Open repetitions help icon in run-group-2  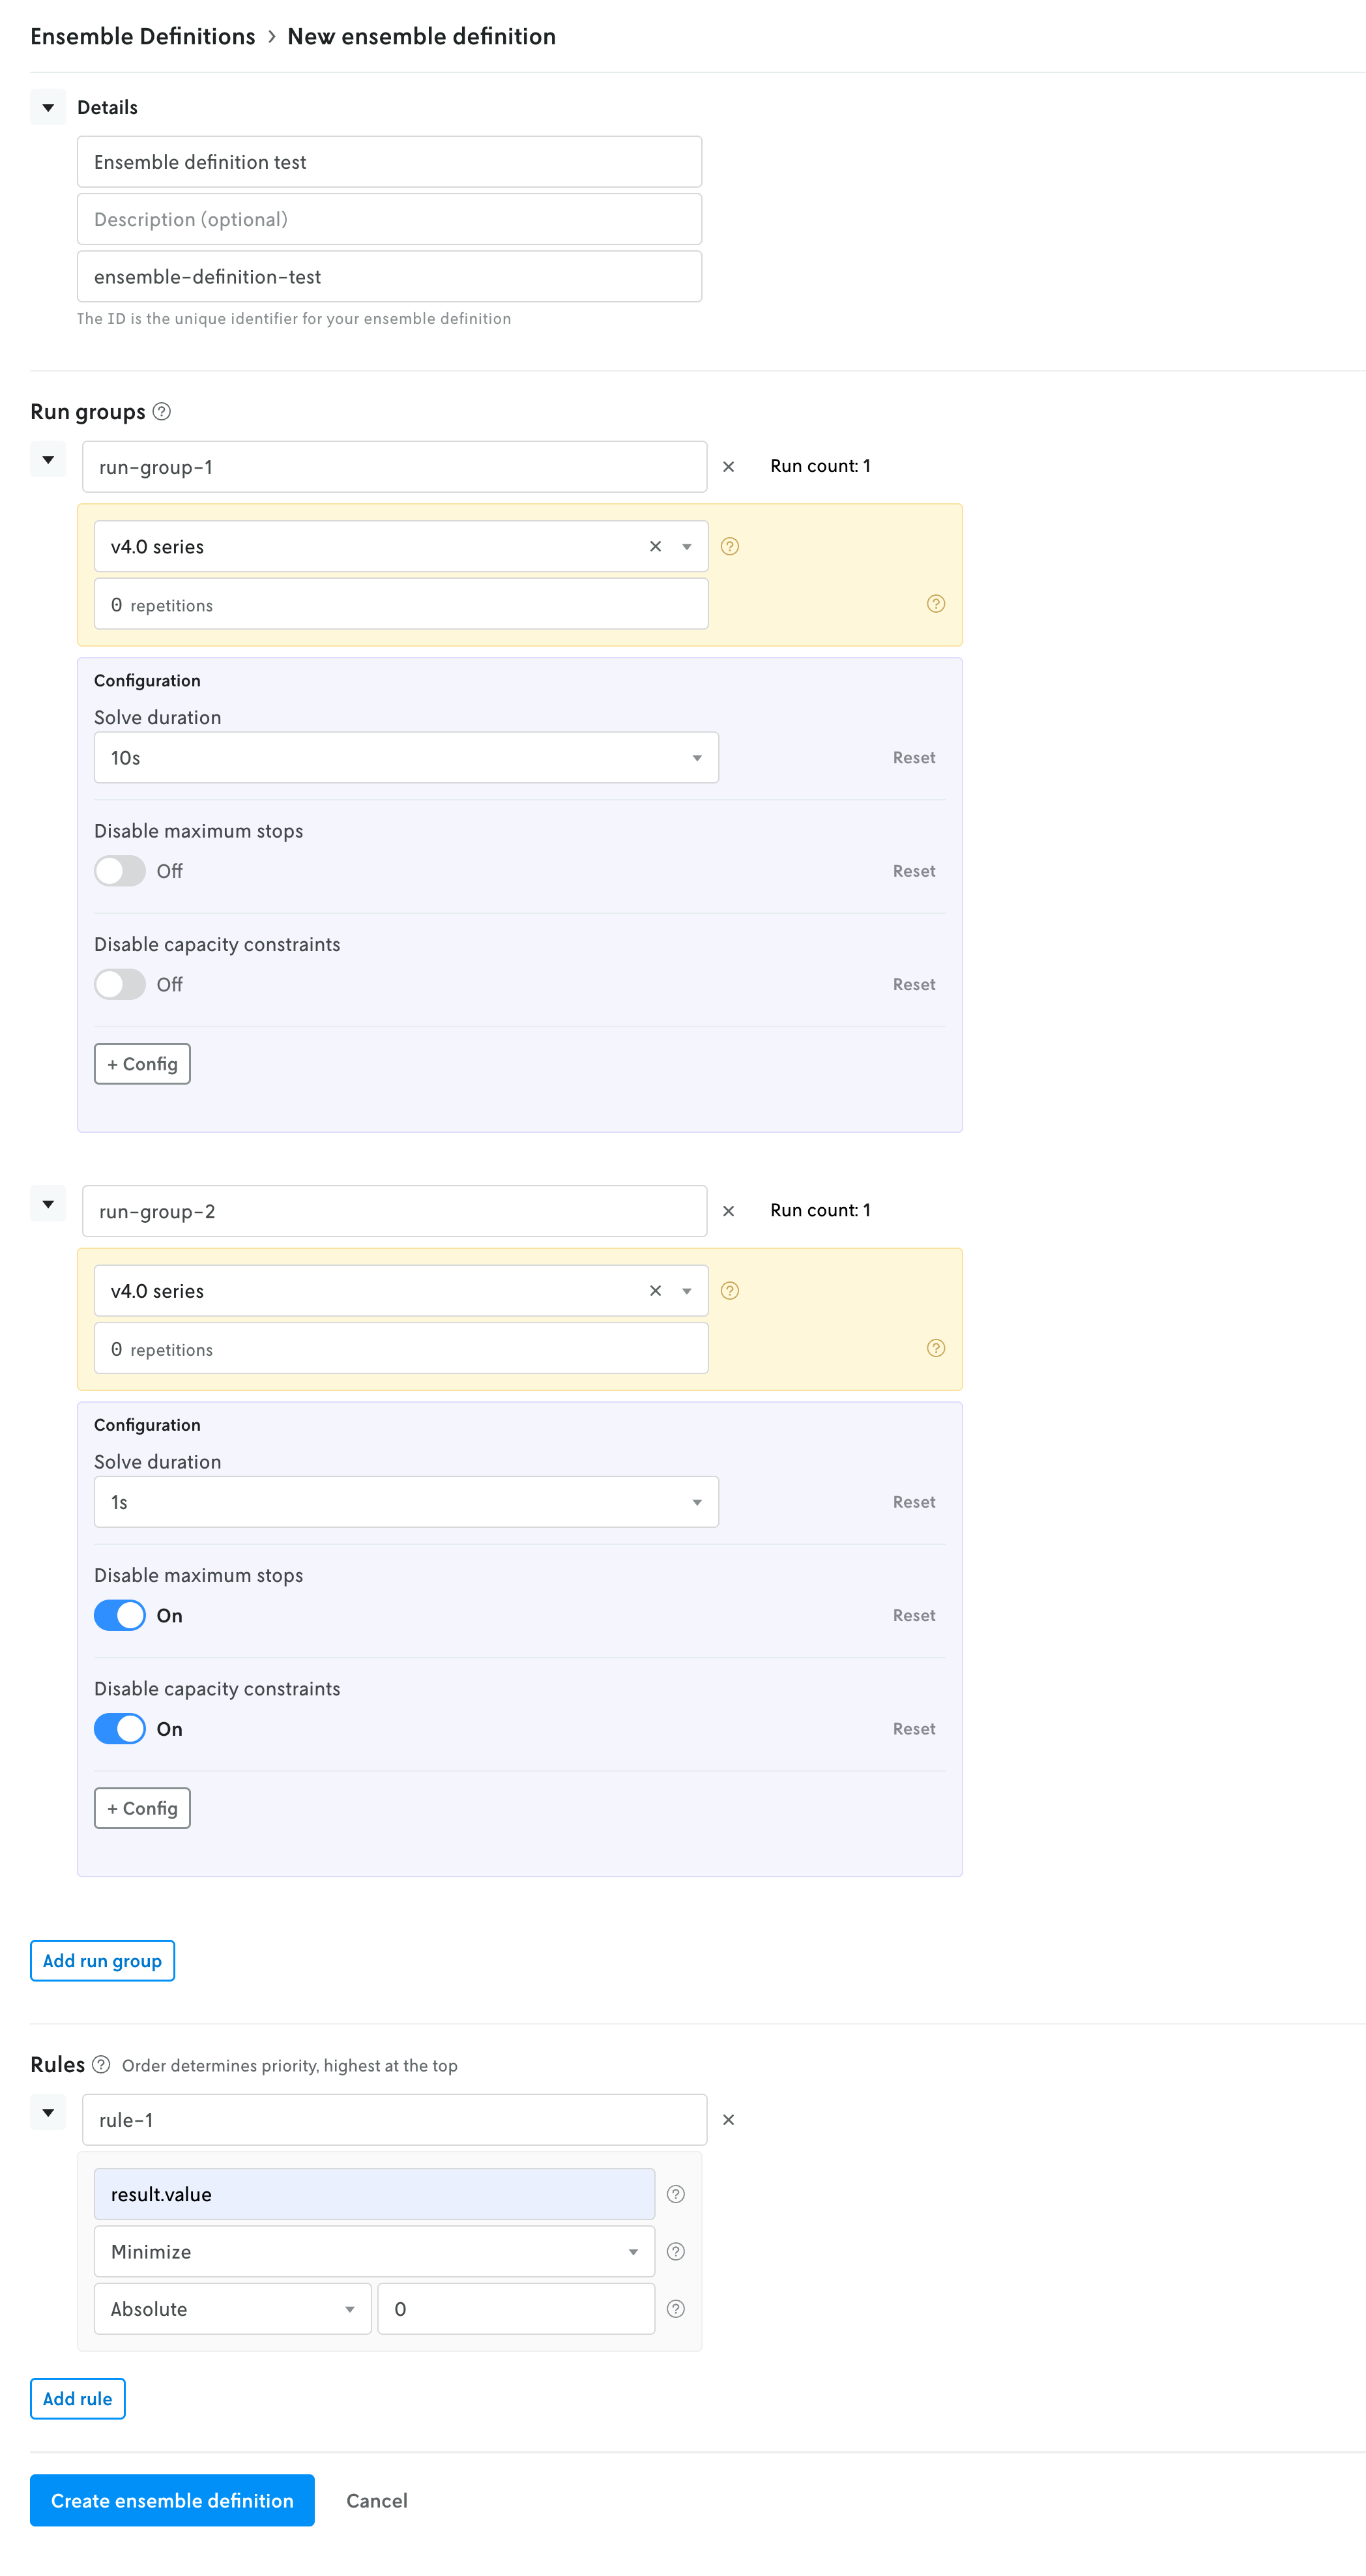pos(936,1348)
